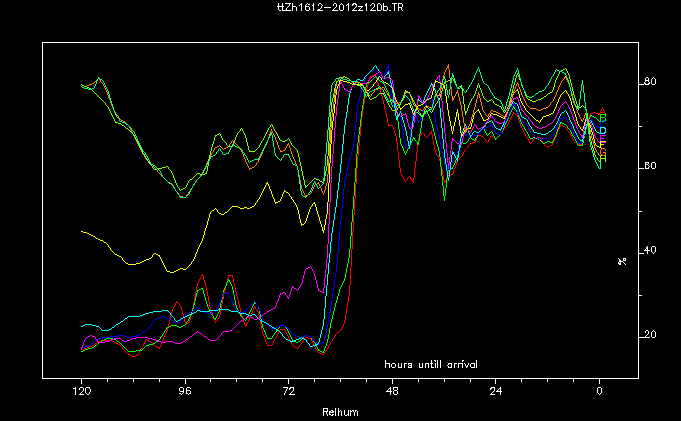This screenshot has height=421, width=681.
Task: Click the cyan series label D
Action: [602, 131]
